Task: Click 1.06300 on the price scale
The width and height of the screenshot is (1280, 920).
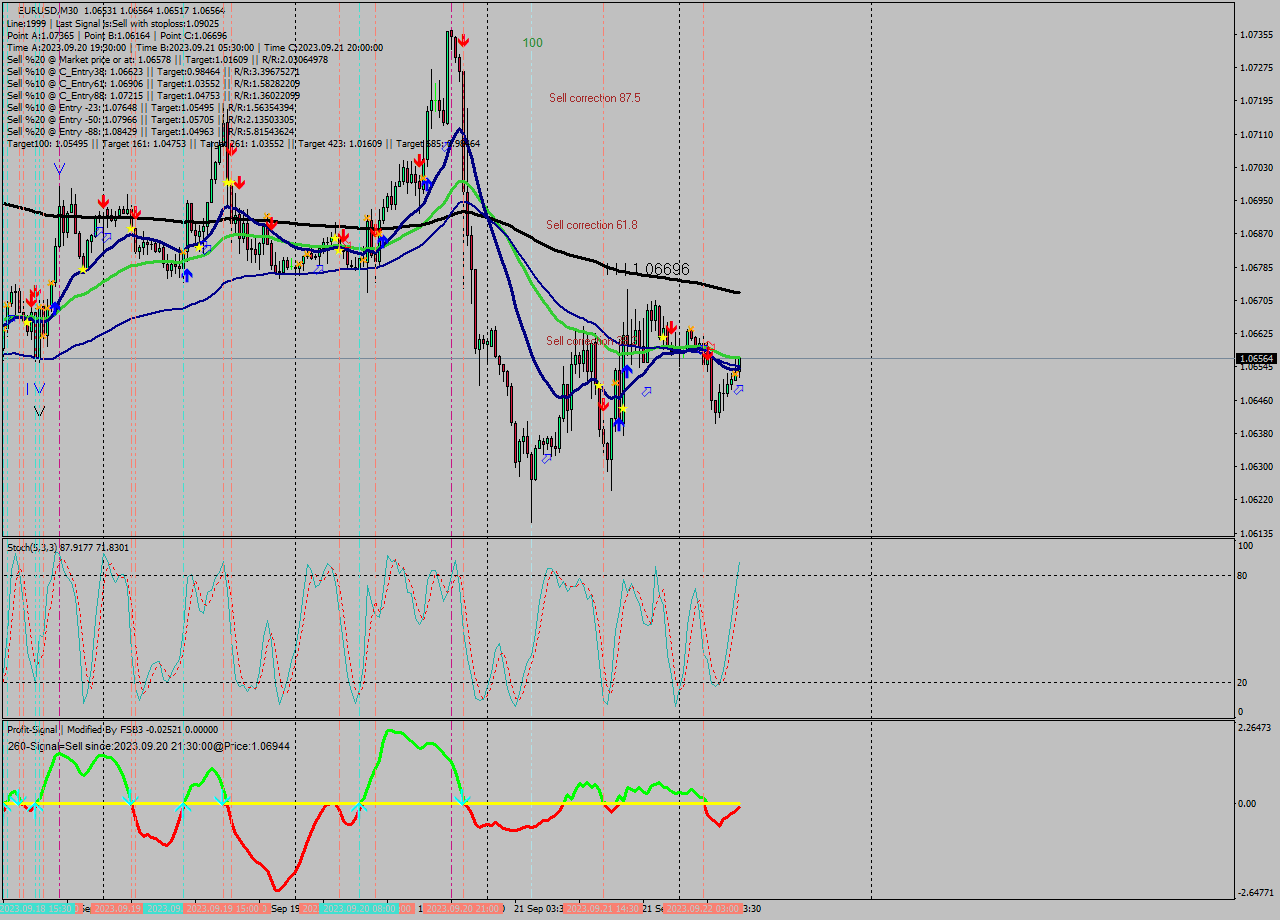Action: click(x=1256, y=466)
